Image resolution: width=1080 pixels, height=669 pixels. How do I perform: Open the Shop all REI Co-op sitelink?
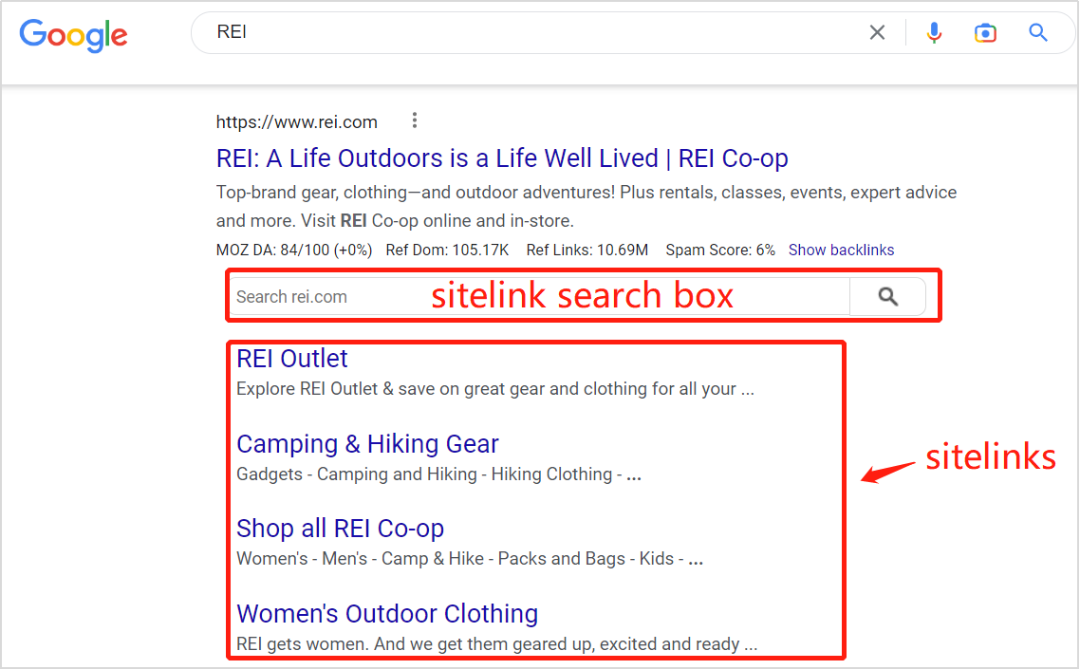click(x=340, y=528)
